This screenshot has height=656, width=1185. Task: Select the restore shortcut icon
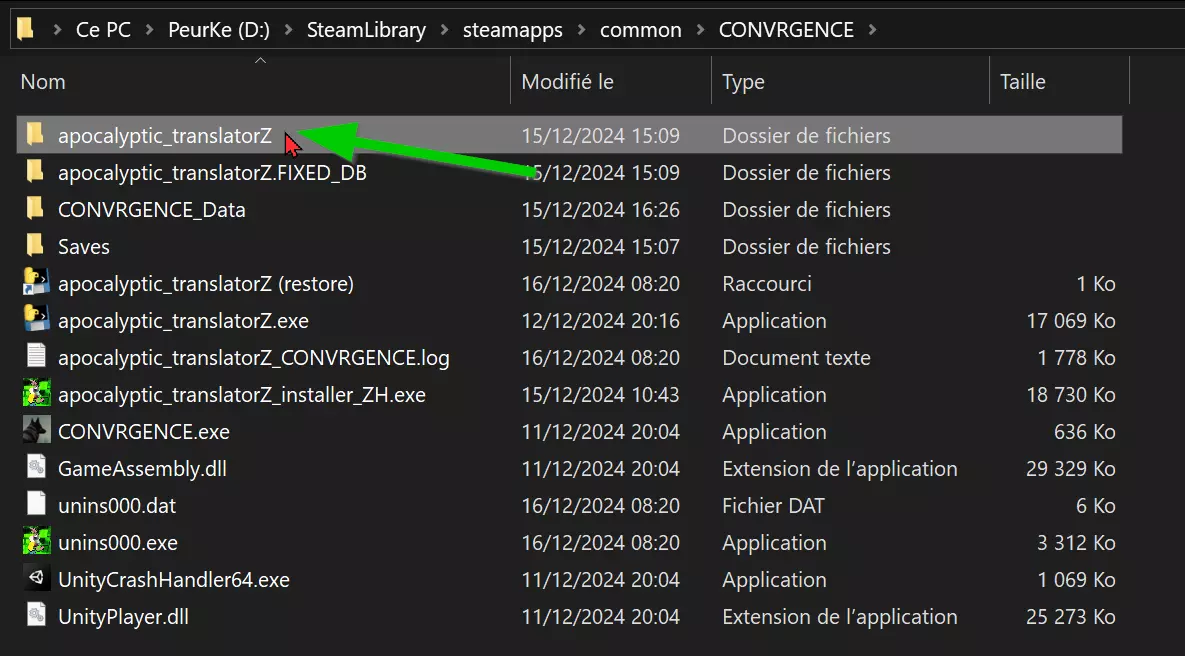[x=36, y=283]
